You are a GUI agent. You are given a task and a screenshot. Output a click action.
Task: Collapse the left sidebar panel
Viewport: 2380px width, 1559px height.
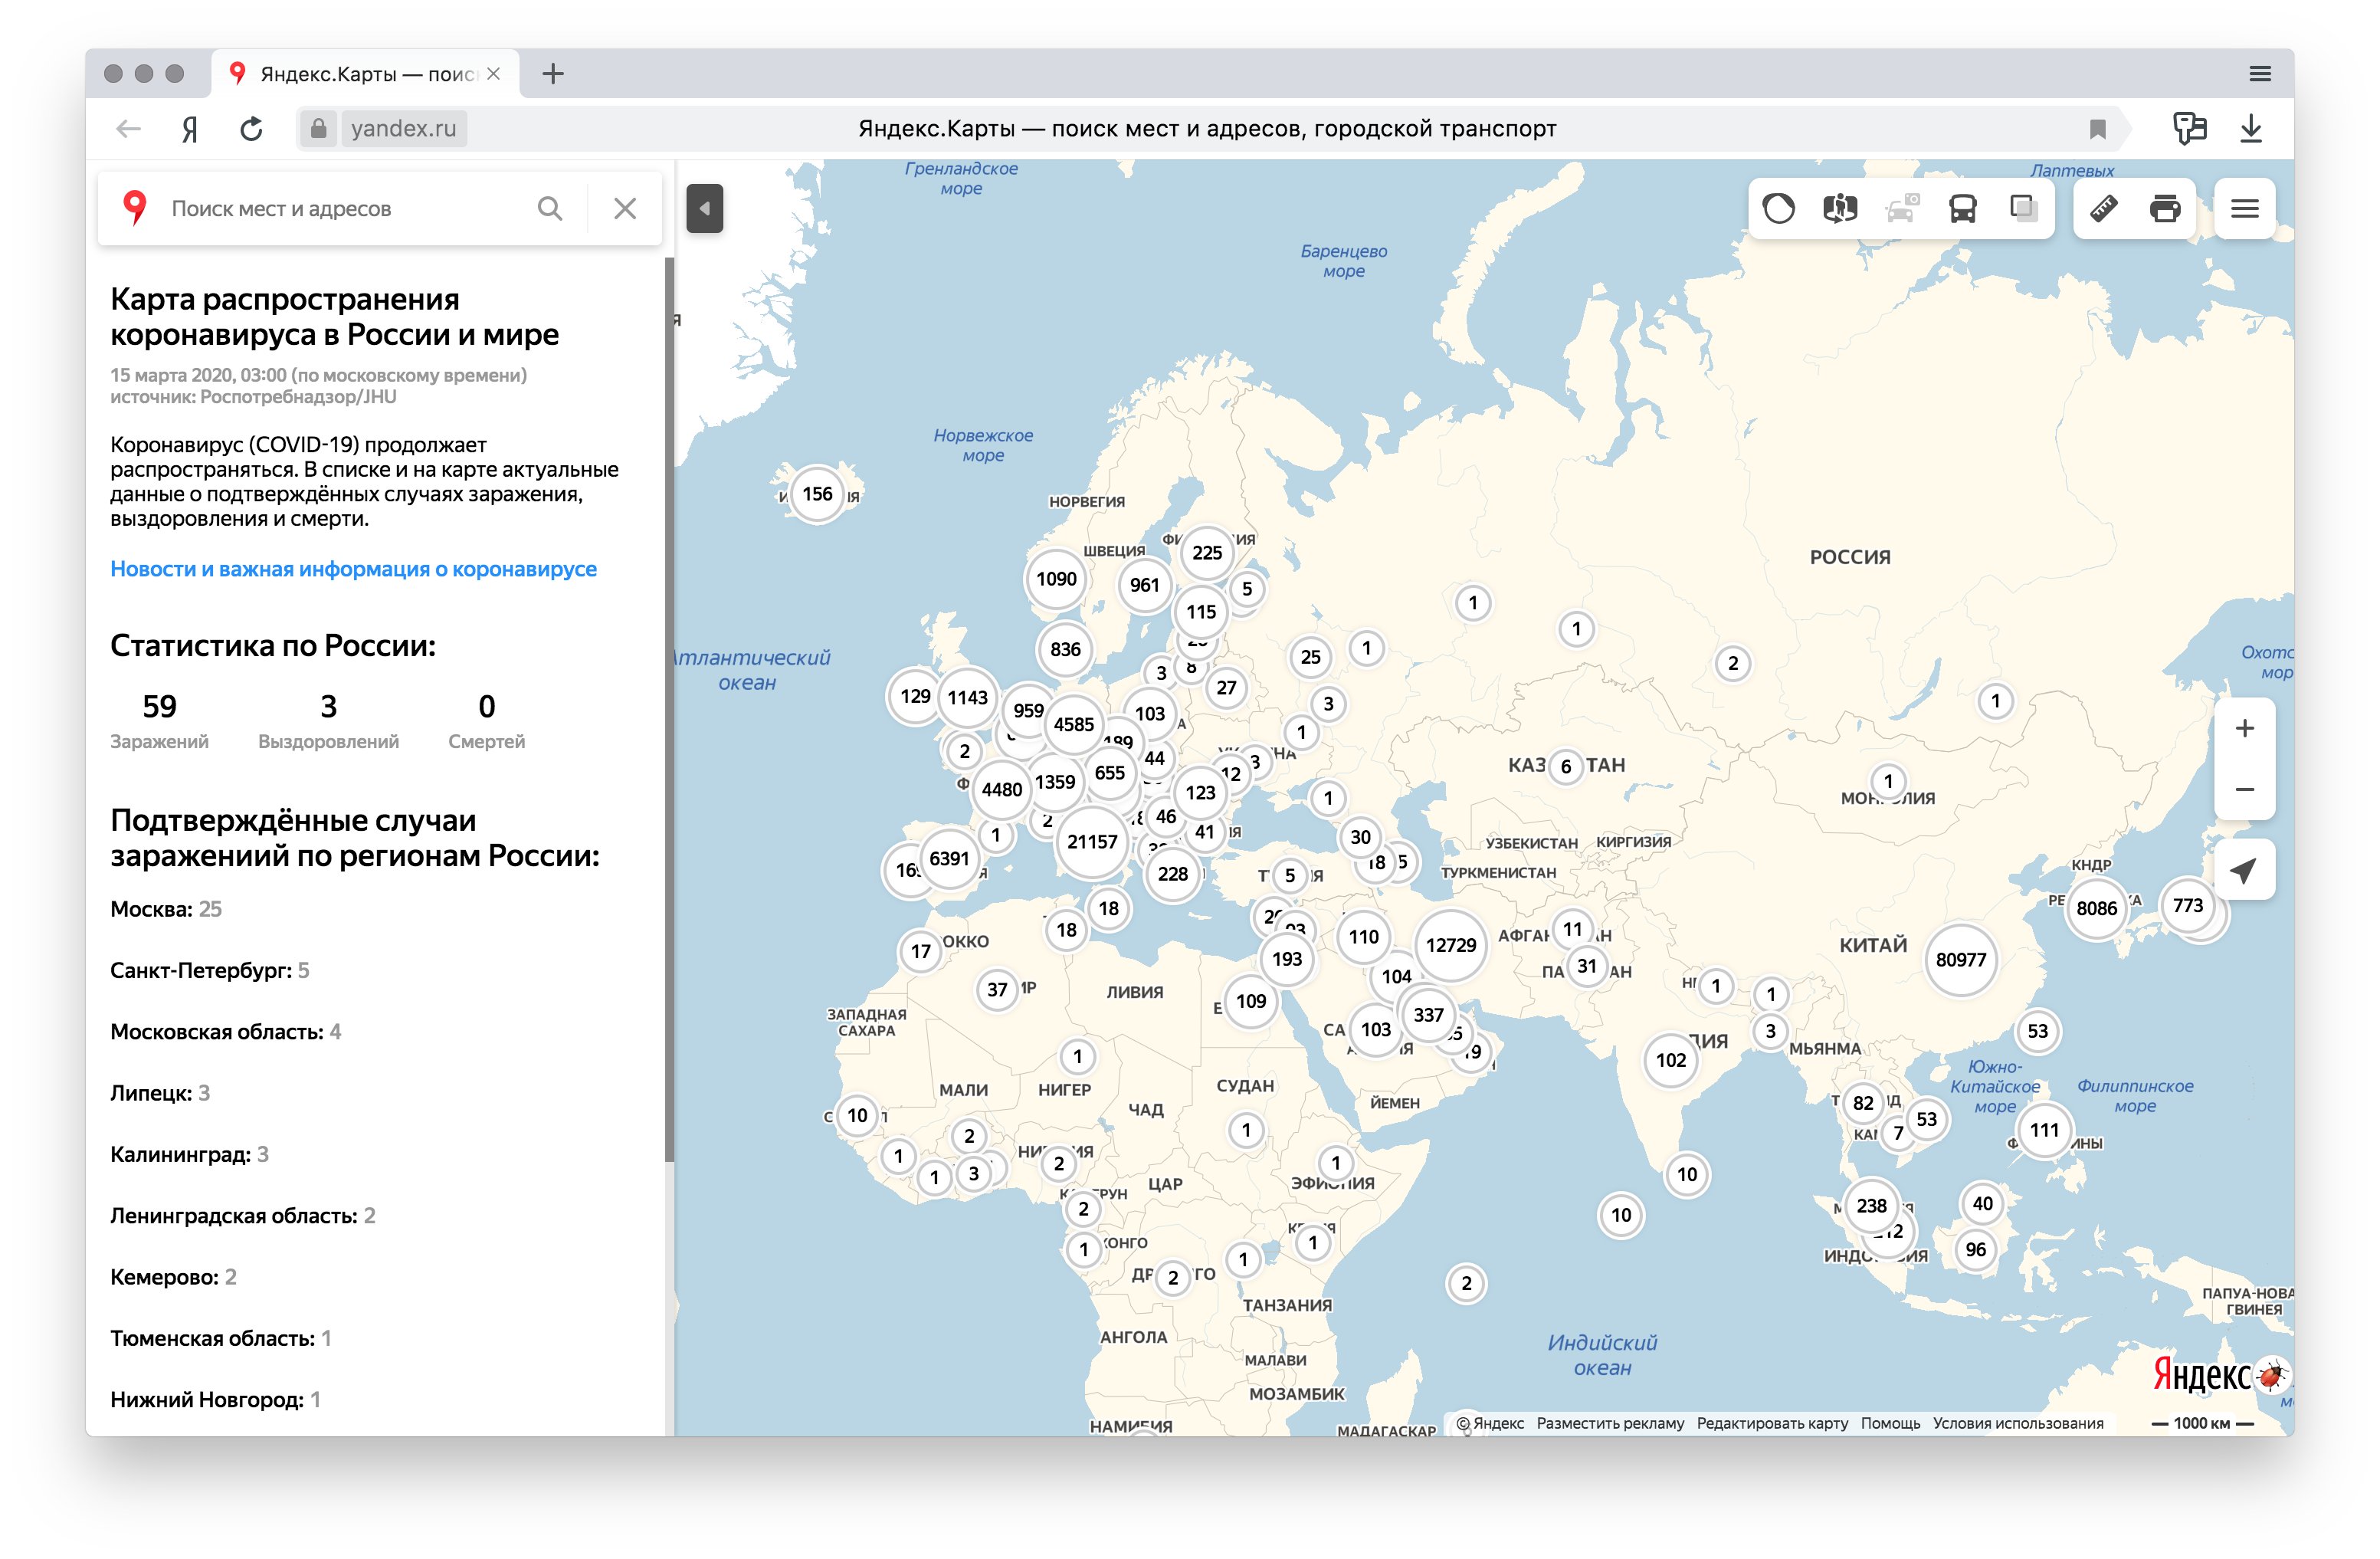[x=704, y=208]
